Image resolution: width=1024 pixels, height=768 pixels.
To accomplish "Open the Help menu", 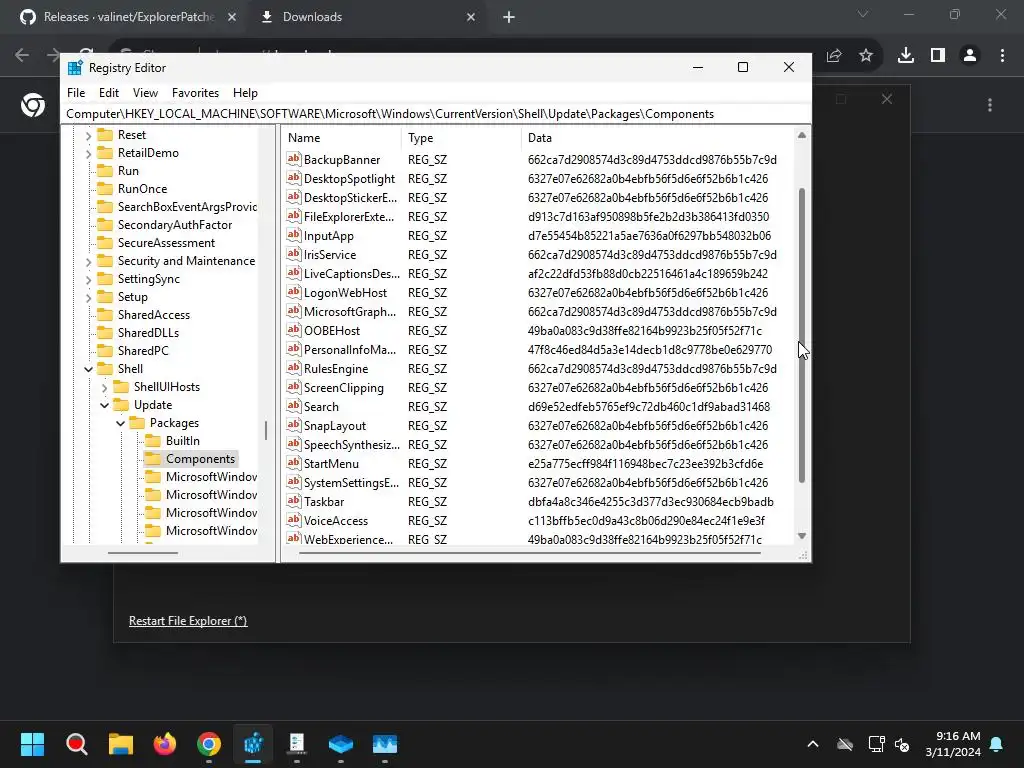I will tap(245, 93).
